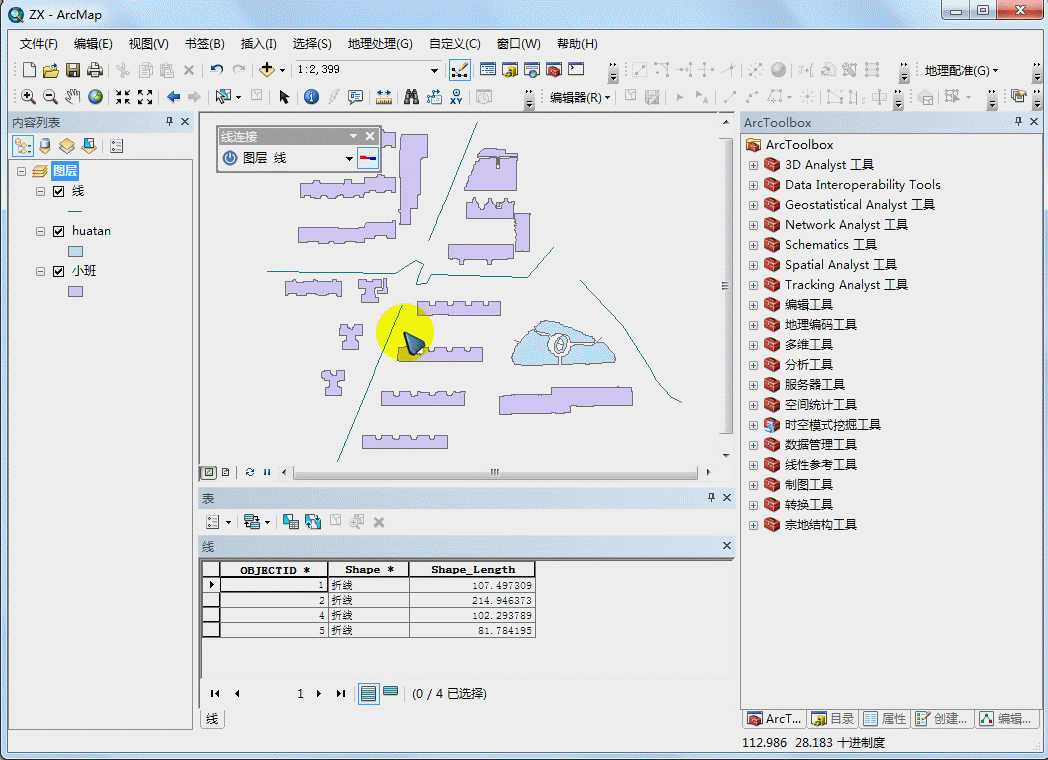Open the 自定义(C) menu
The height and width of the screenshot is (760, 1048).
coord(454,43)
